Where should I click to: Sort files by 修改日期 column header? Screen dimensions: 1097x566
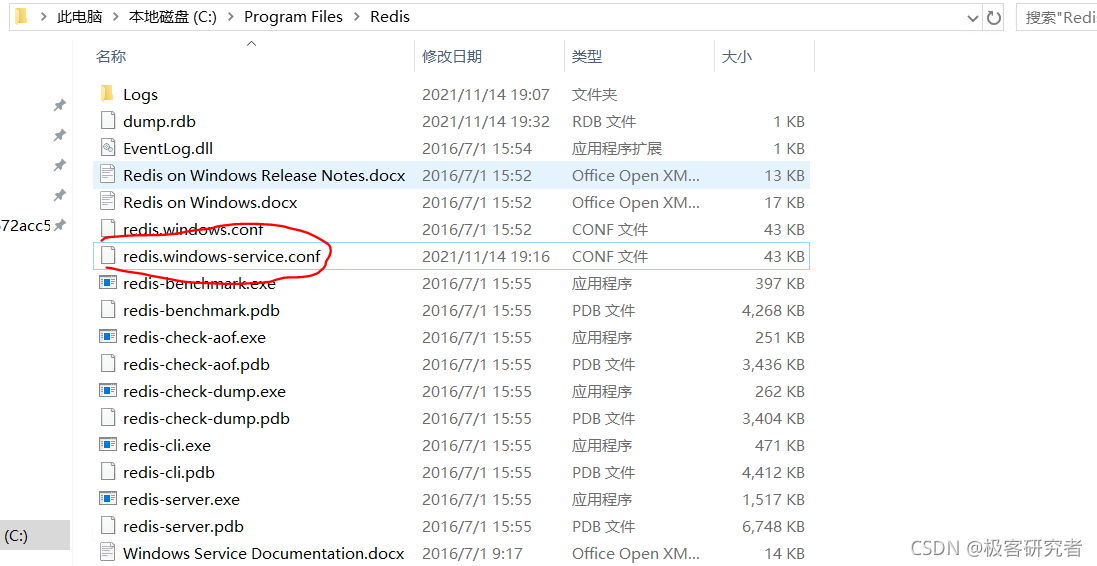(452, 57)
